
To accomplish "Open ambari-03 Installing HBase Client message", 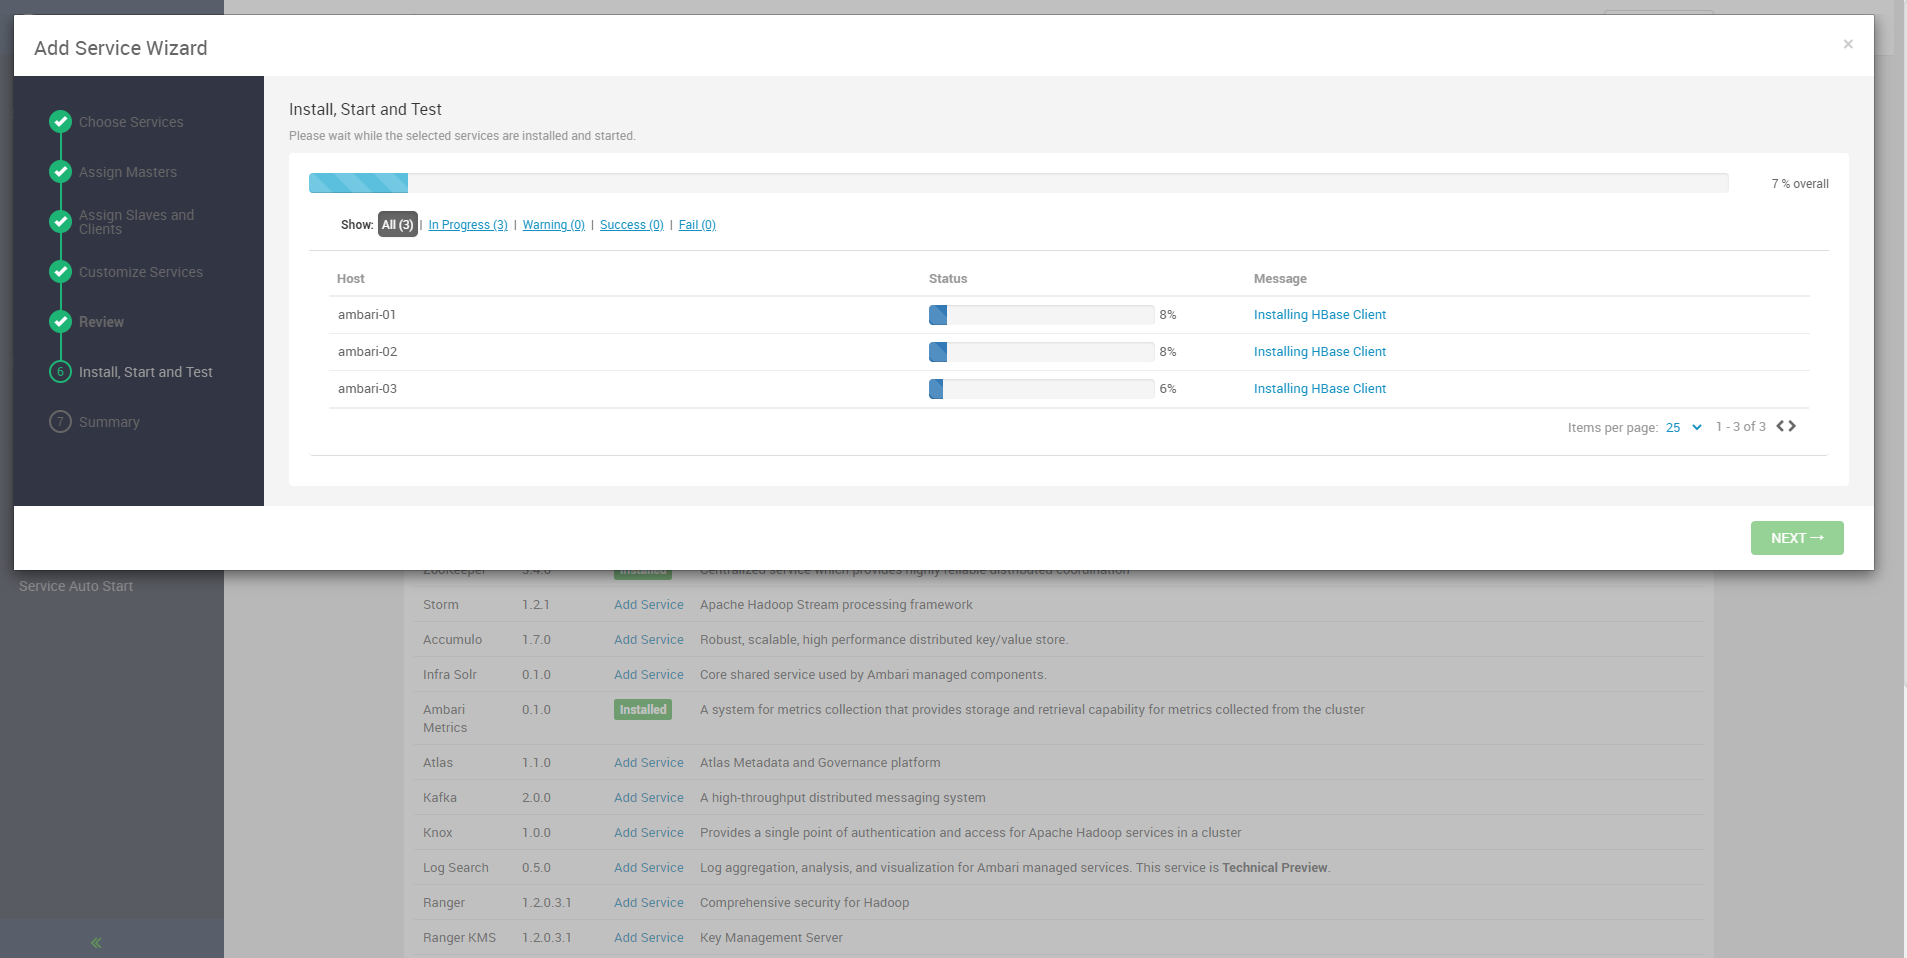I will point(1320,389).
